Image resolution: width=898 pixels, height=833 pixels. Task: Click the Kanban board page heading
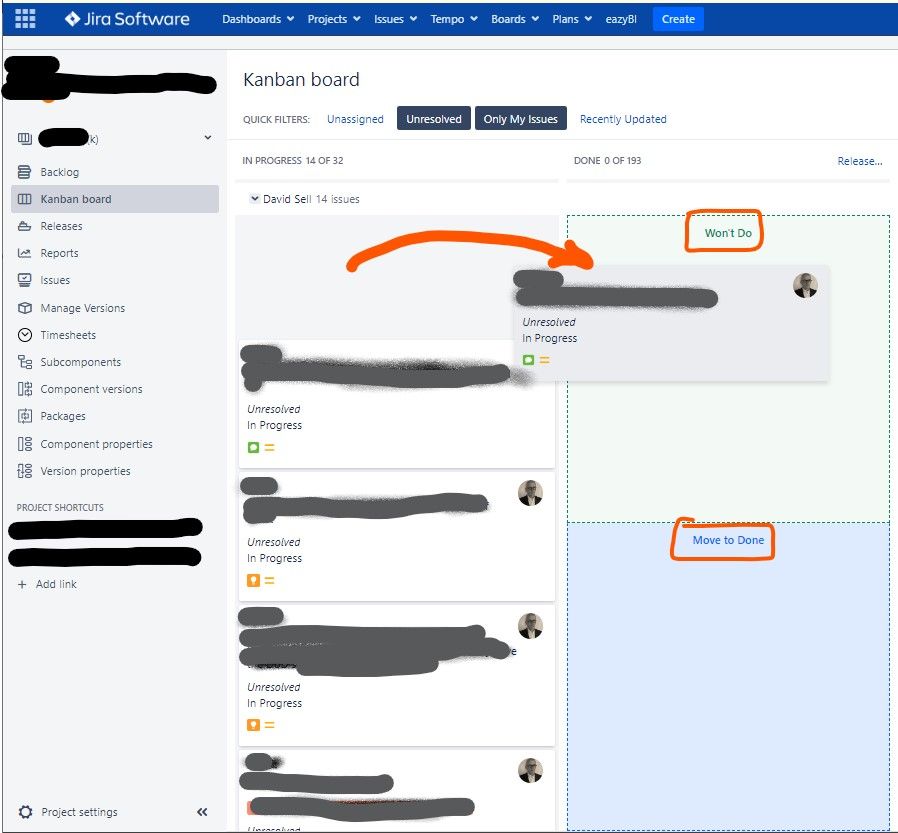(x=301, y=80)
